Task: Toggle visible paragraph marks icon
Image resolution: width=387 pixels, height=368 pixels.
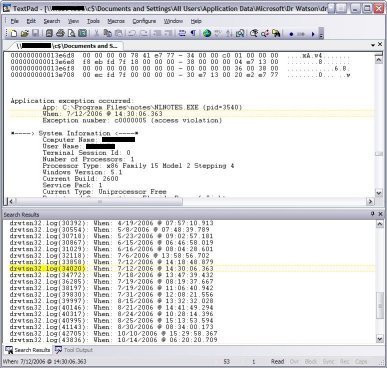Action: [x=193, y=33]
